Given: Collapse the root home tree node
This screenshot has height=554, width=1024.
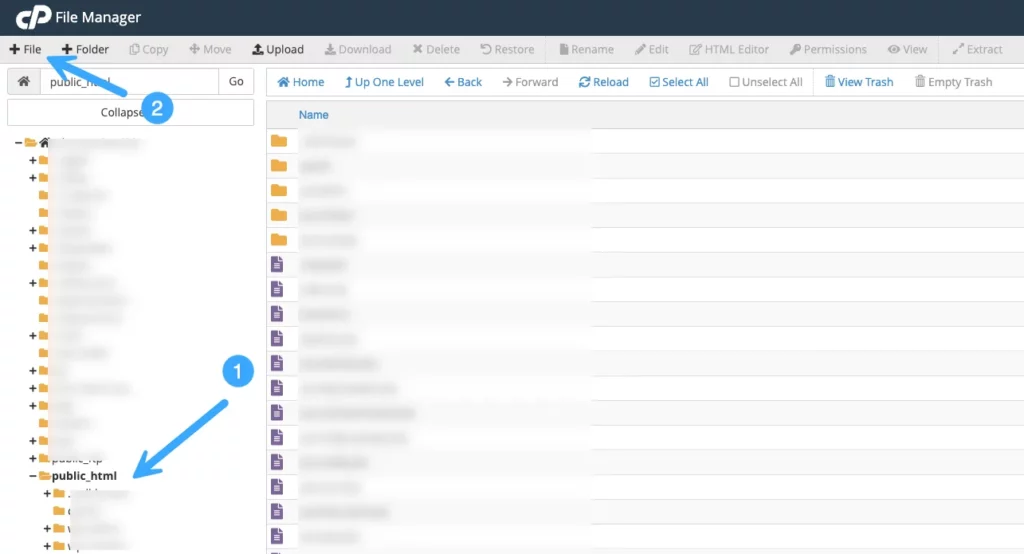Looking at the screenshot, I should (18, 142).
